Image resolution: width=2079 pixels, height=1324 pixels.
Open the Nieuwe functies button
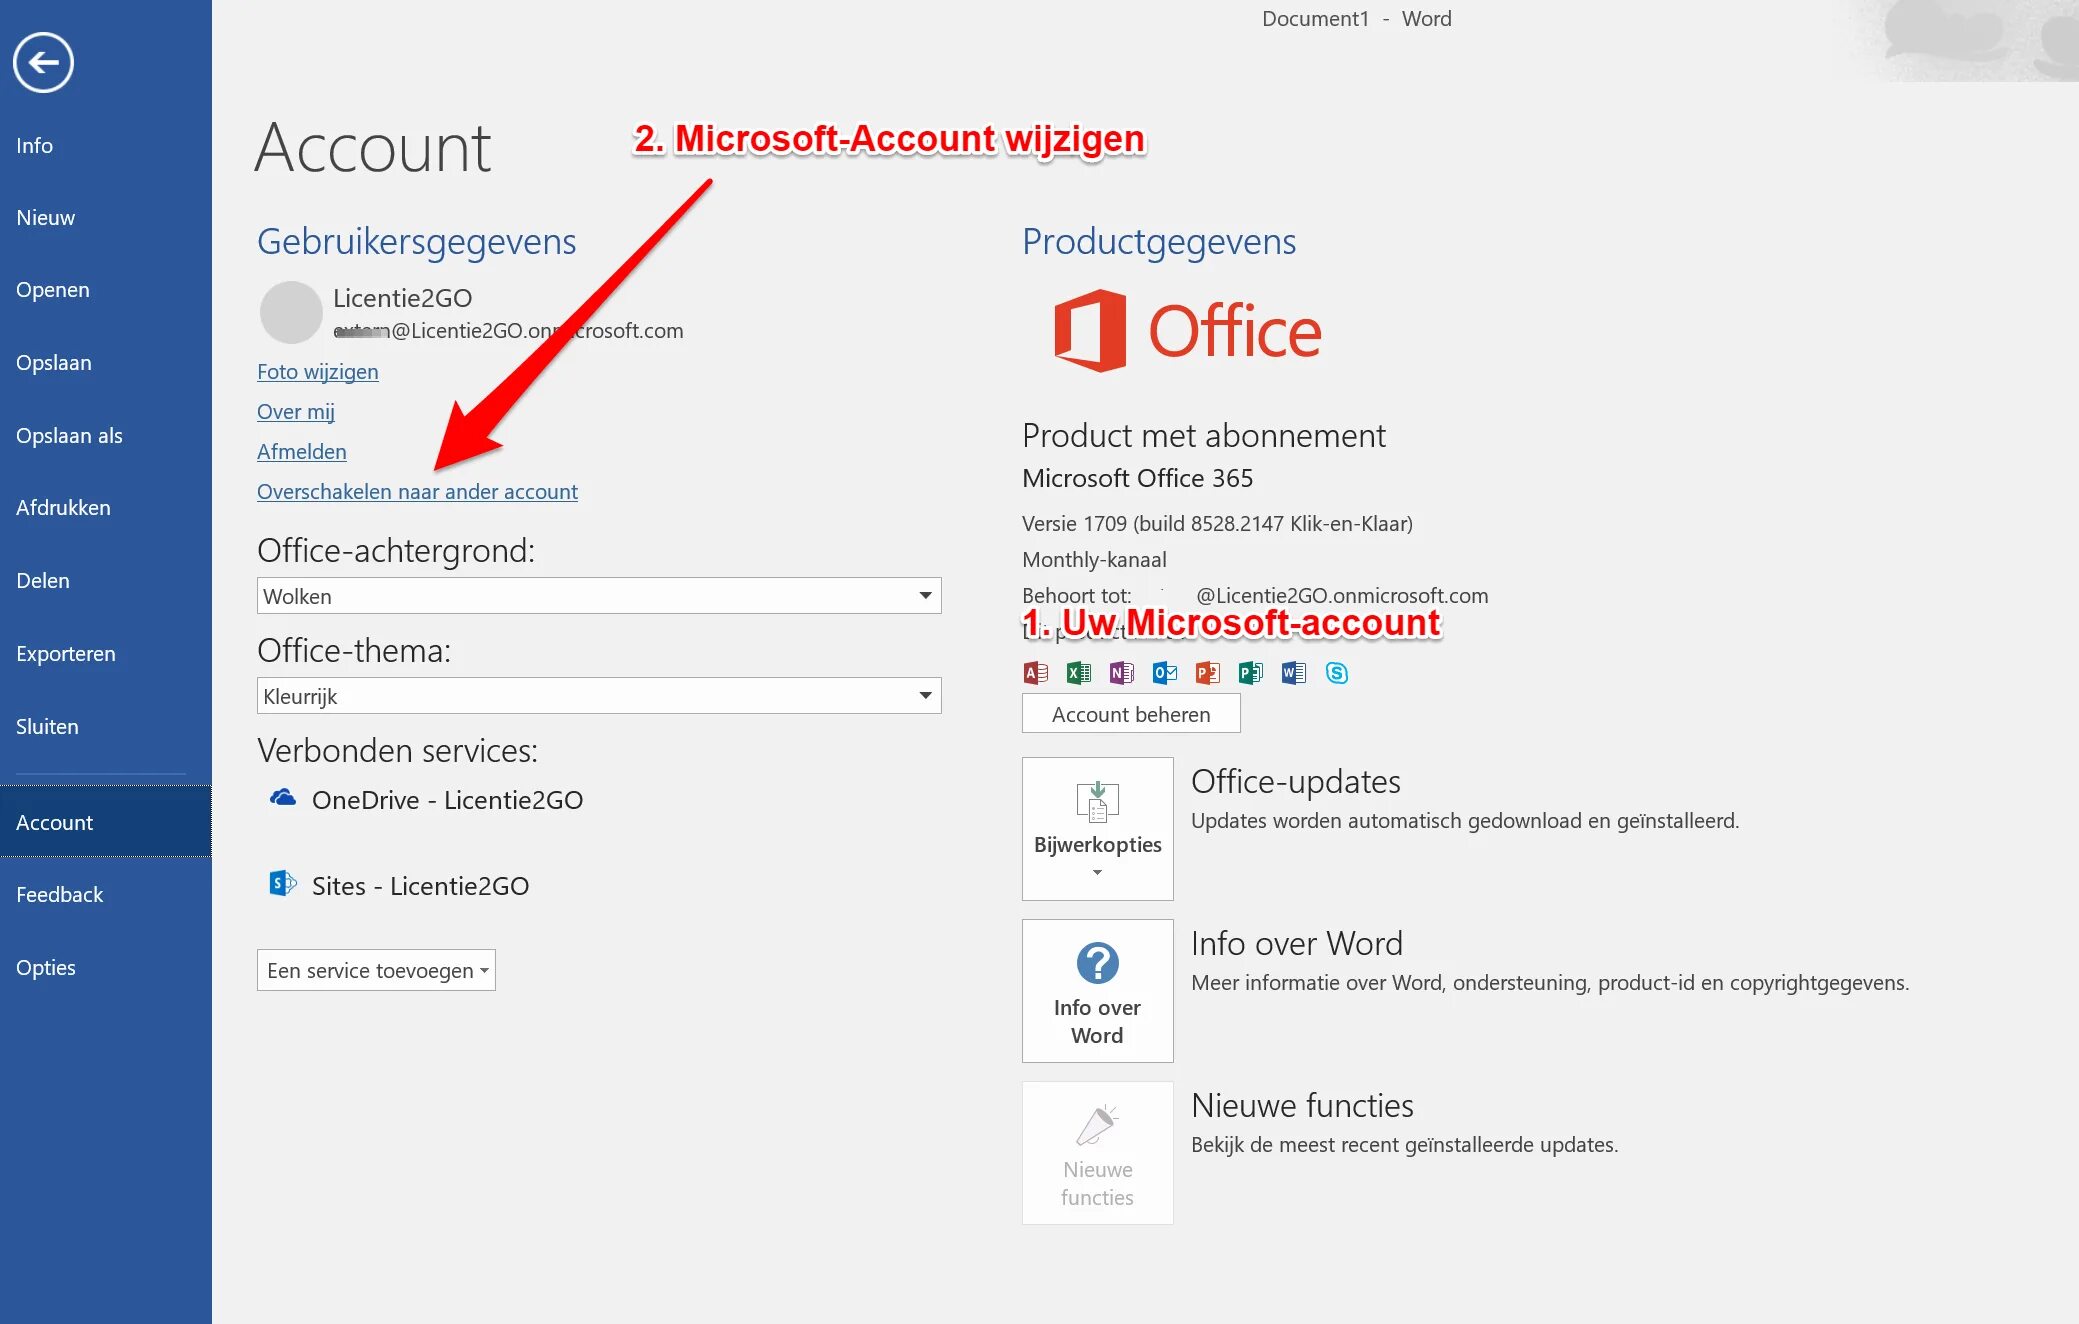1097,1153
